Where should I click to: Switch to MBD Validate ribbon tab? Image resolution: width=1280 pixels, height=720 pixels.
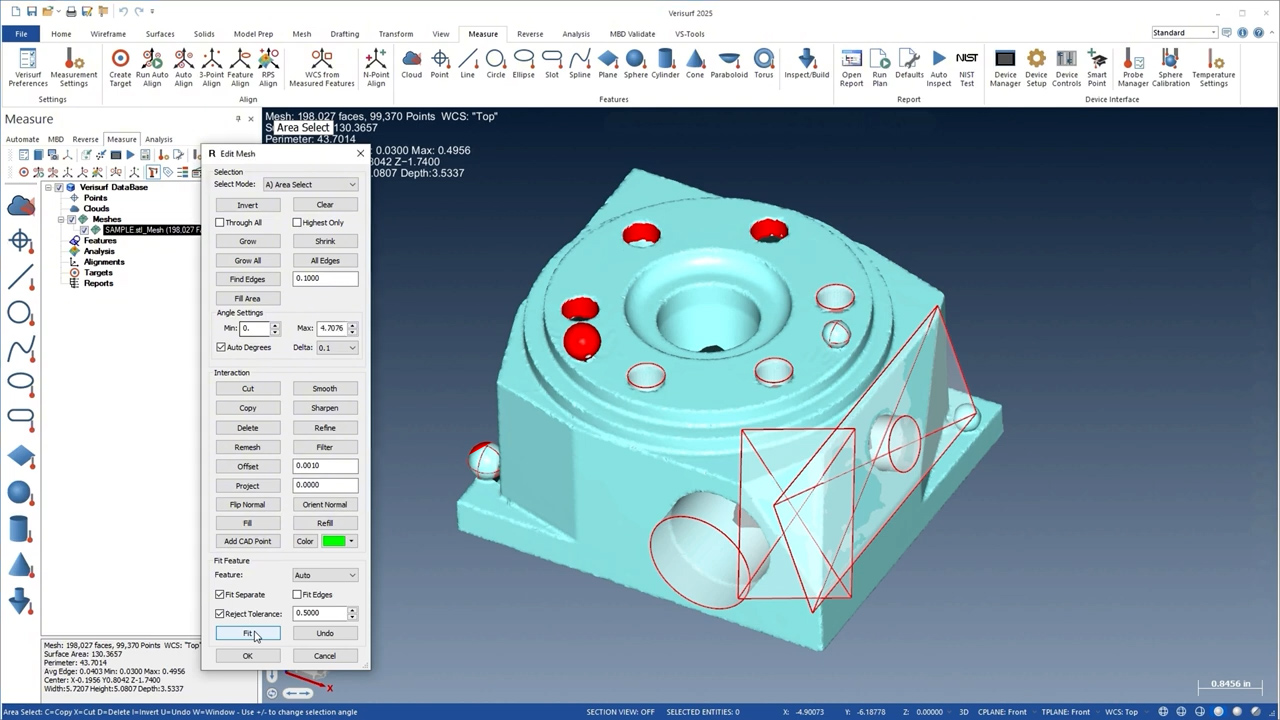(x=632, y=34)
